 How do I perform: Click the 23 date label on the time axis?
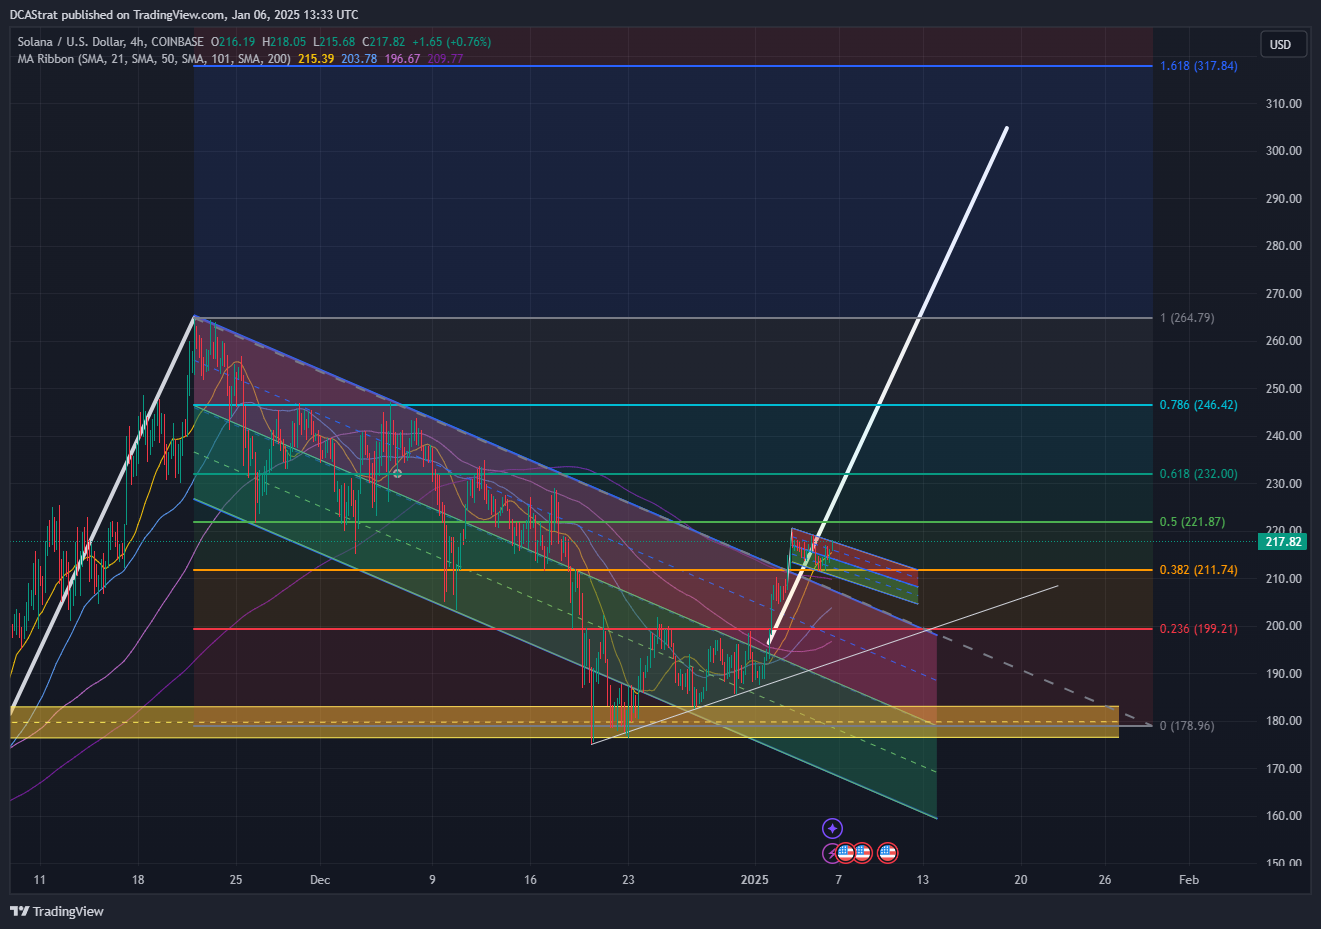point(628,880)
